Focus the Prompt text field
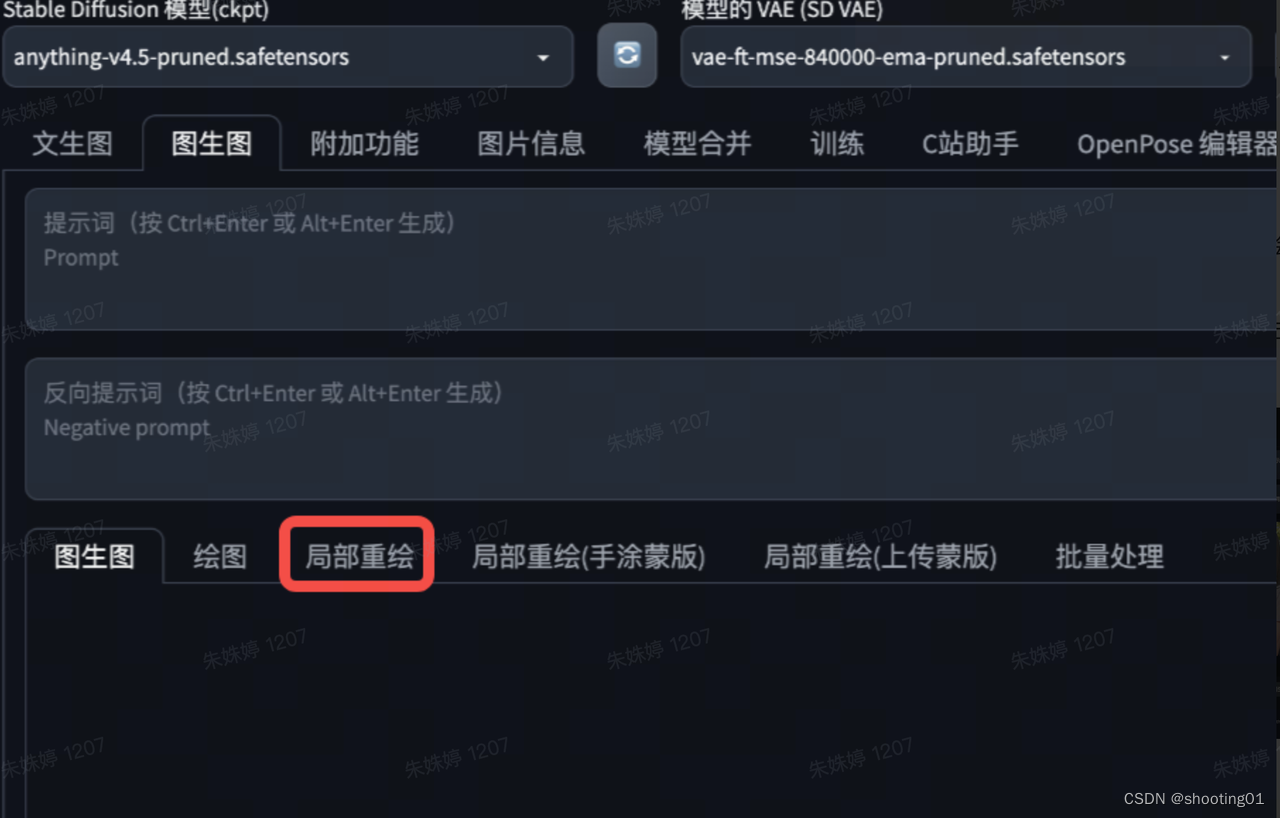This screenshot has height=818, width=1280. click(651, 259)
